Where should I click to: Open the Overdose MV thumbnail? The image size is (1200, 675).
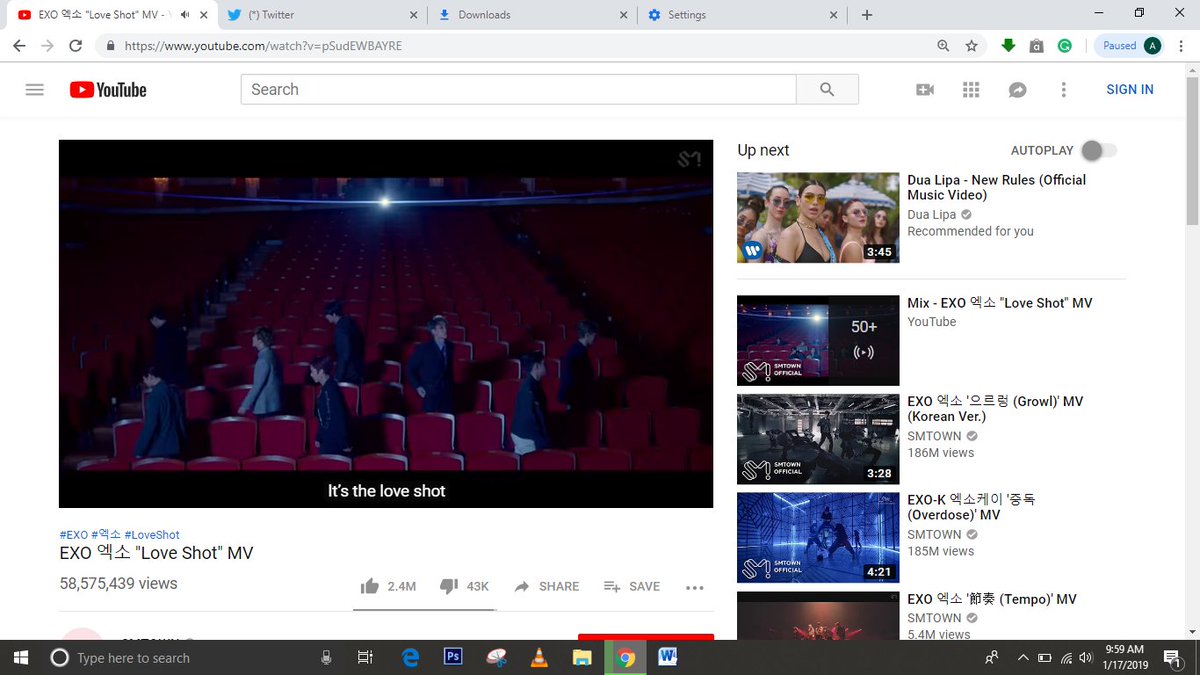tap(818, 538)
